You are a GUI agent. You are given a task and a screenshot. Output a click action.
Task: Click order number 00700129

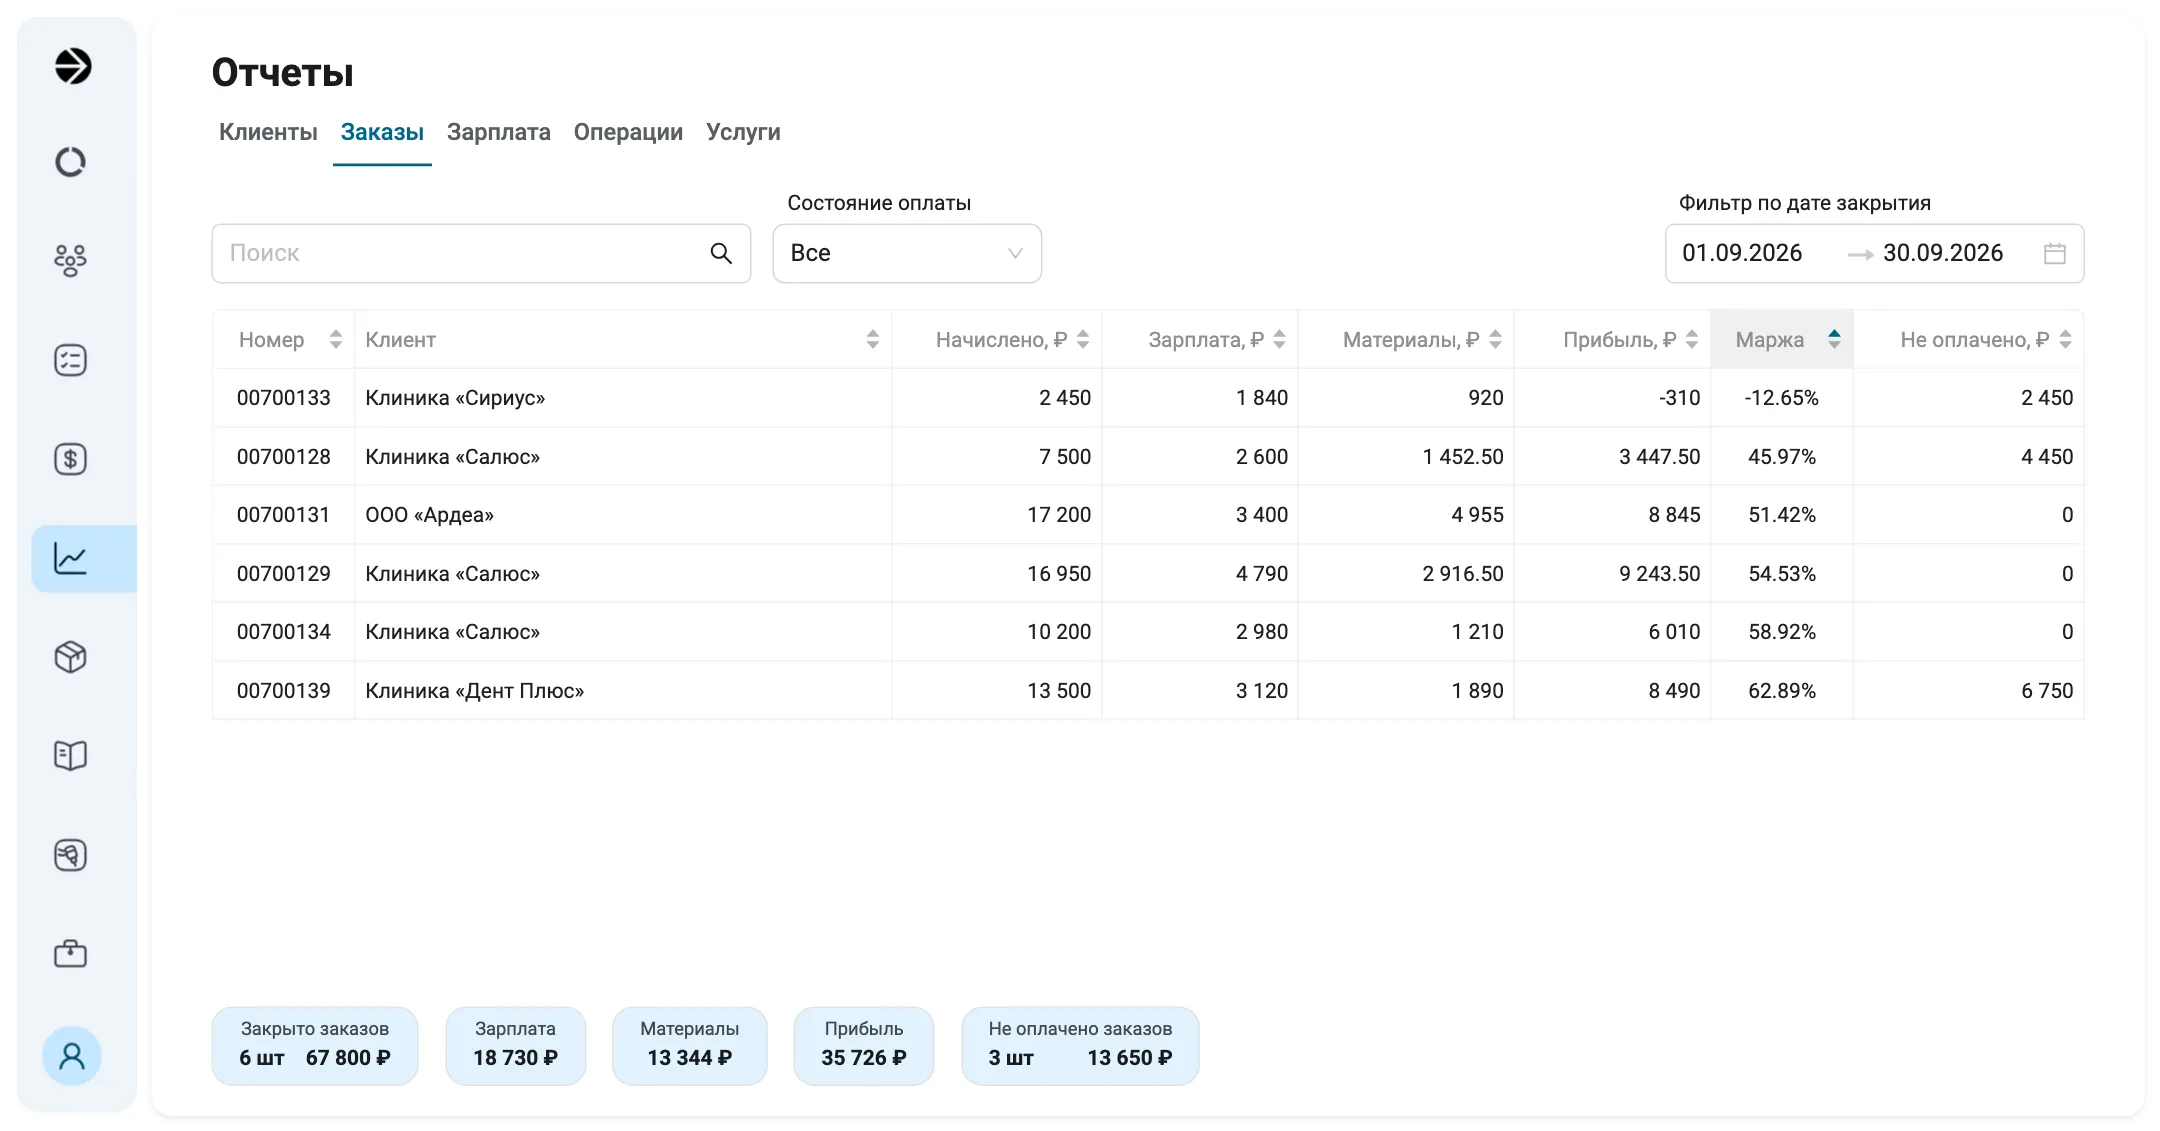[284, 574]
